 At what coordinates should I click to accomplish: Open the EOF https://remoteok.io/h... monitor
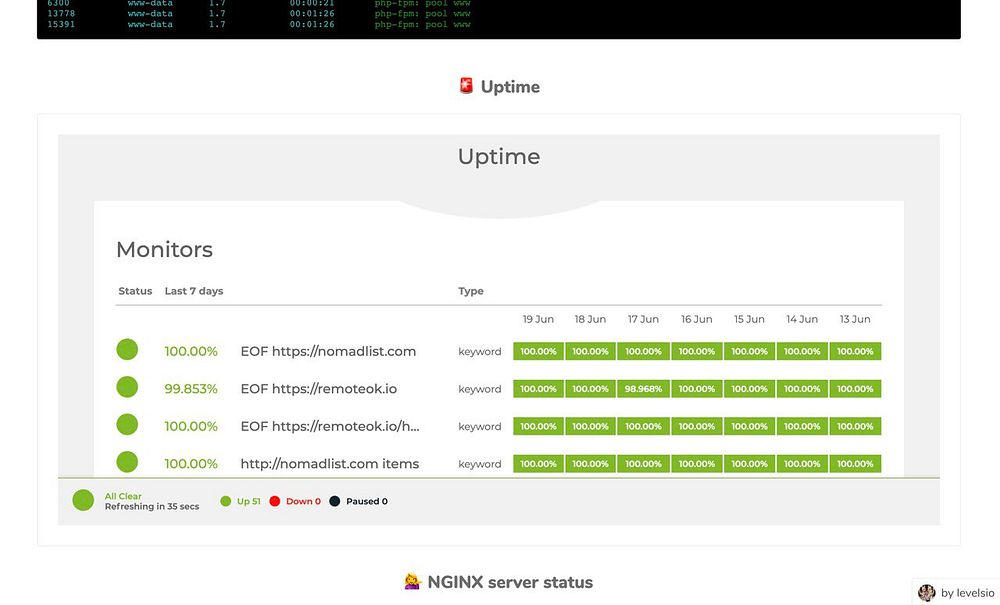point(330,426)
